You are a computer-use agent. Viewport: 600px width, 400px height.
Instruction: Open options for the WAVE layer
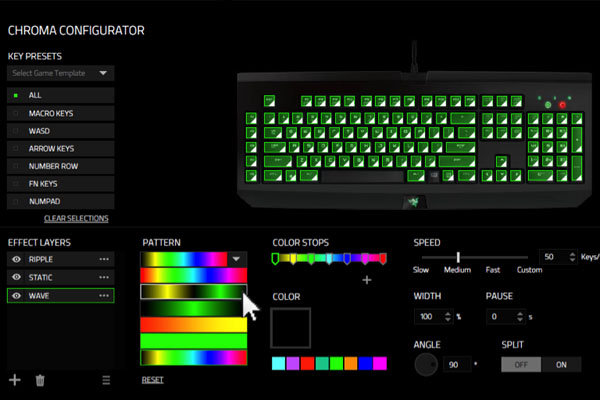coord(103,296)
